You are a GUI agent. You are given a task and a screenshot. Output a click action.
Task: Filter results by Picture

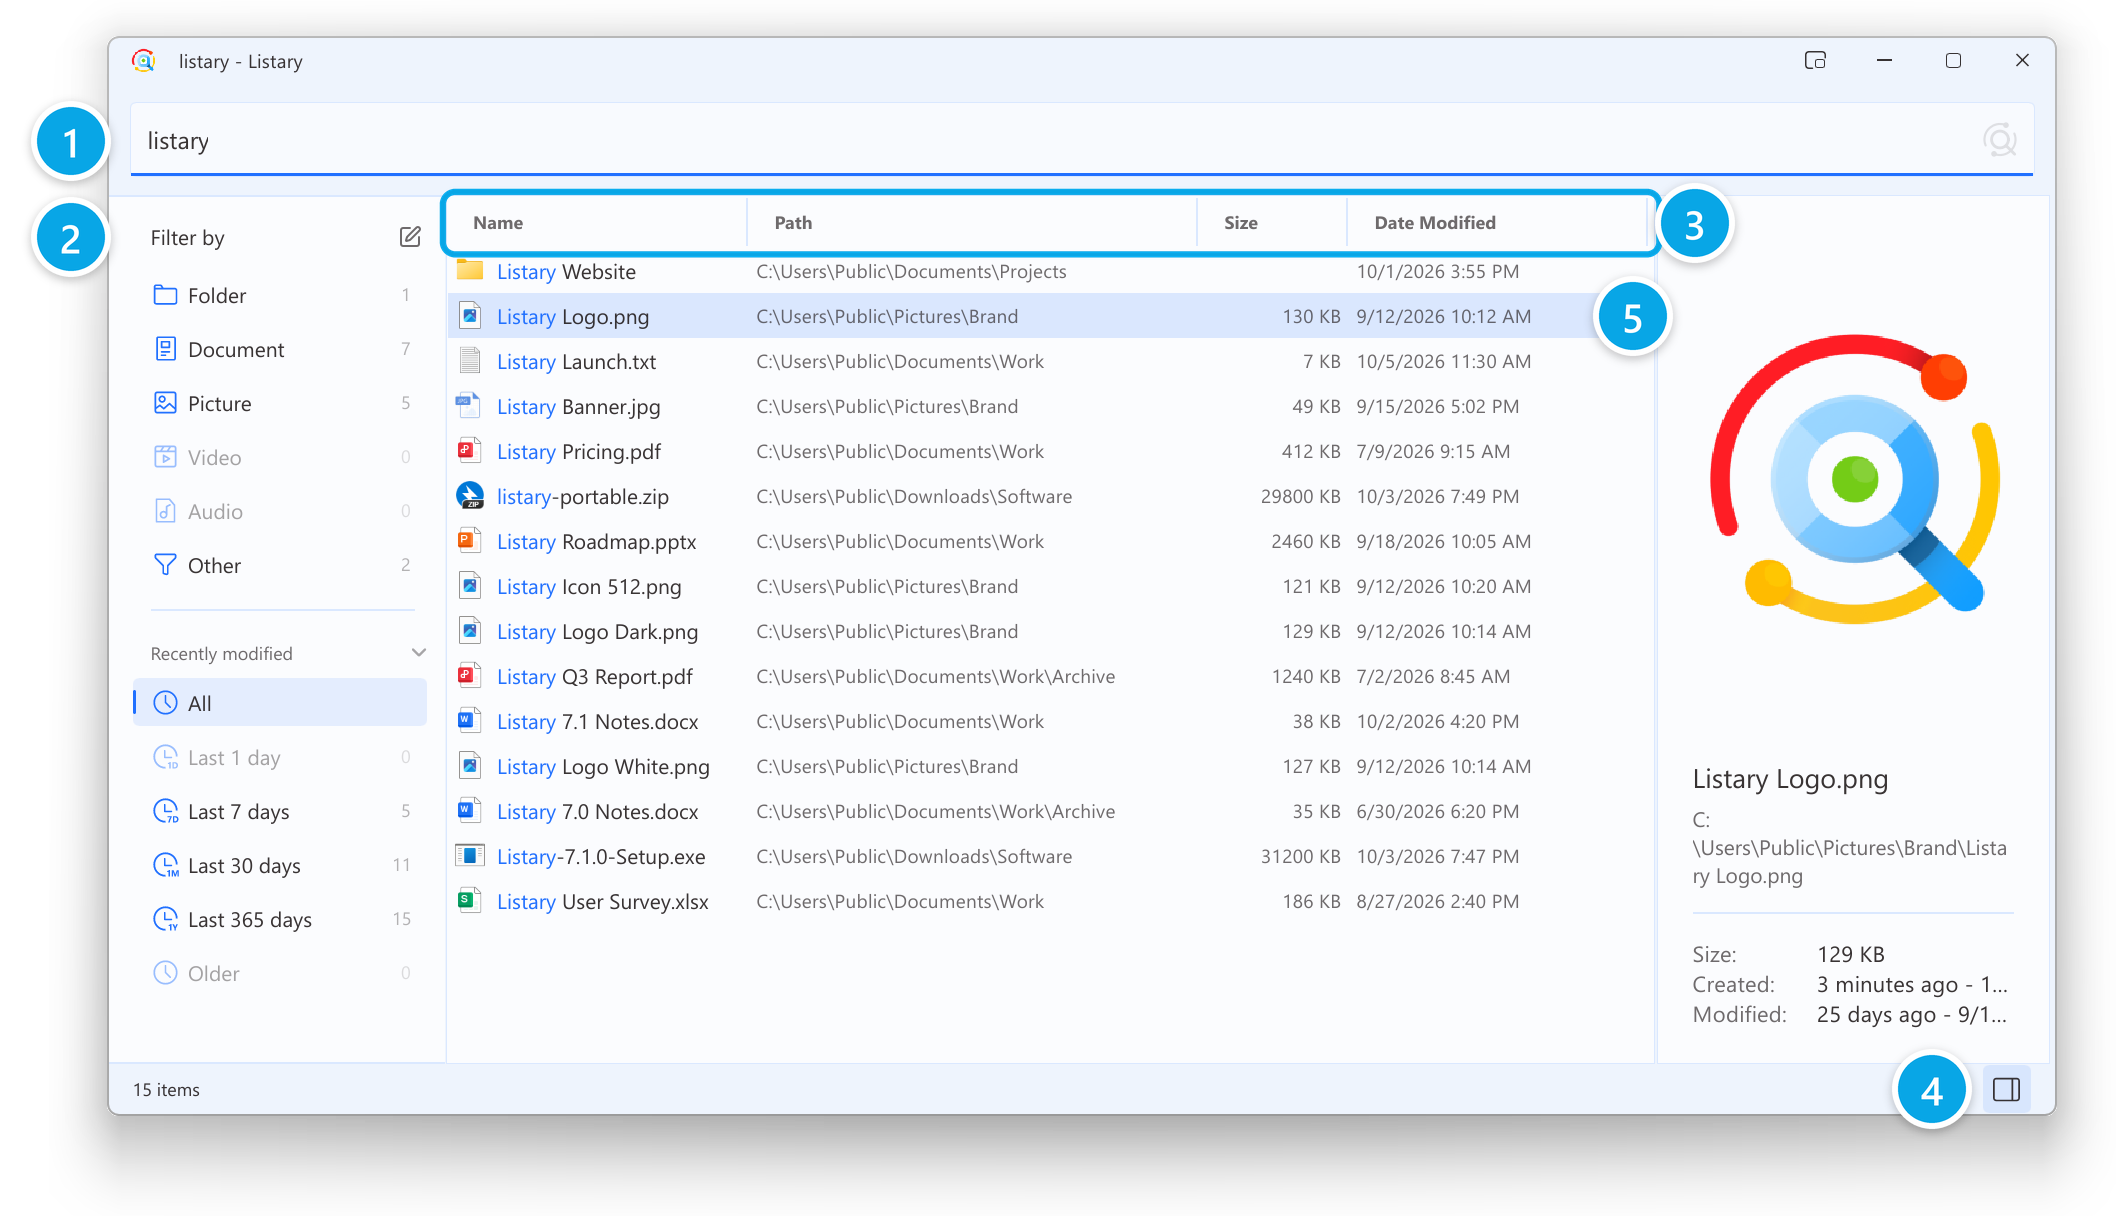[280, 403]
